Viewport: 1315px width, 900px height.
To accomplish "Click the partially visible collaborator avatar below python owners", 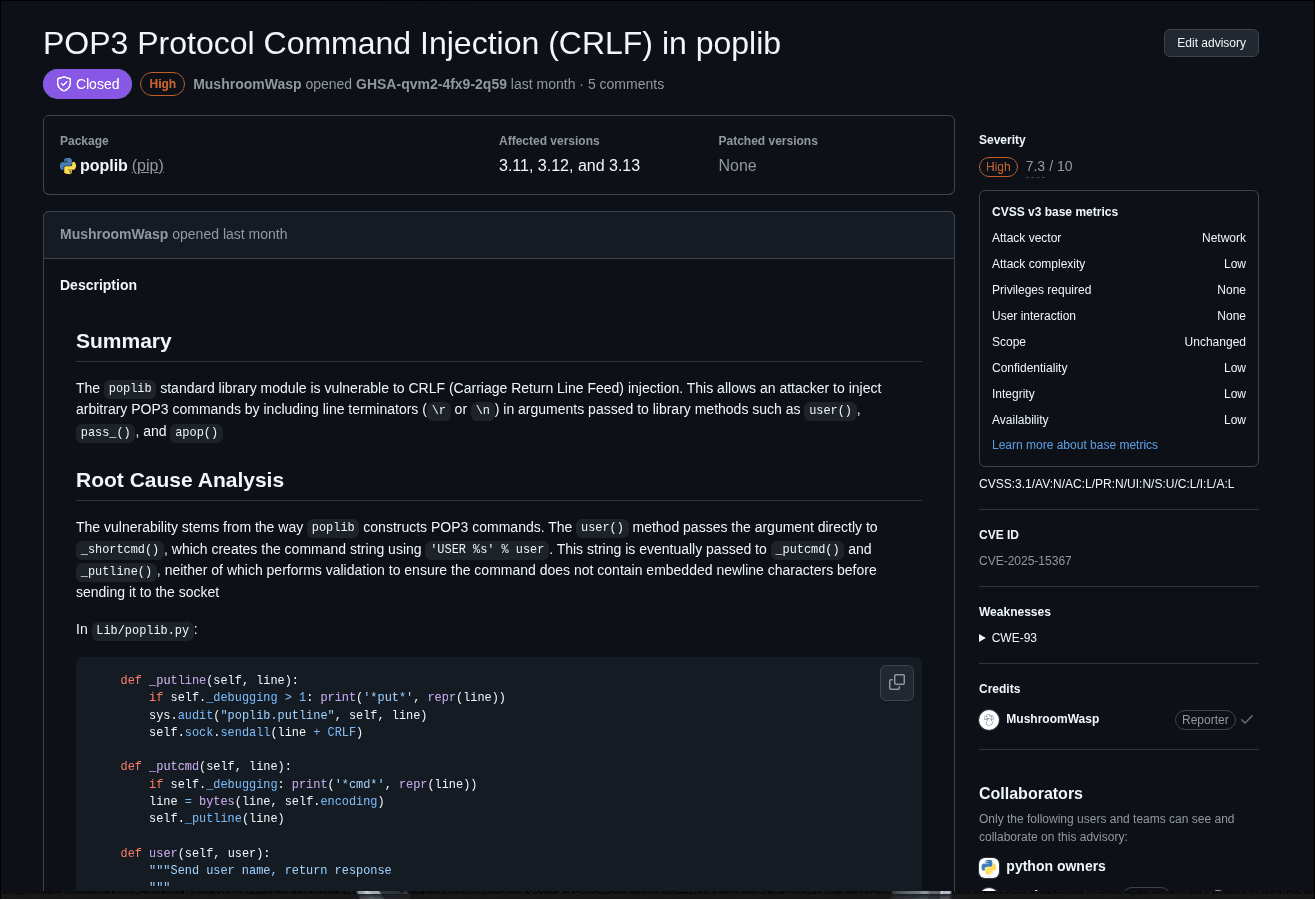I will coord(989,893).
